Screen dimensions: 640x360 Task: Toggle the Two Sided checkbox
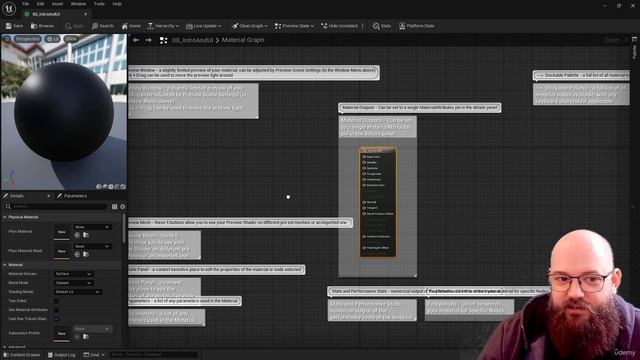(x=57, y=301)
